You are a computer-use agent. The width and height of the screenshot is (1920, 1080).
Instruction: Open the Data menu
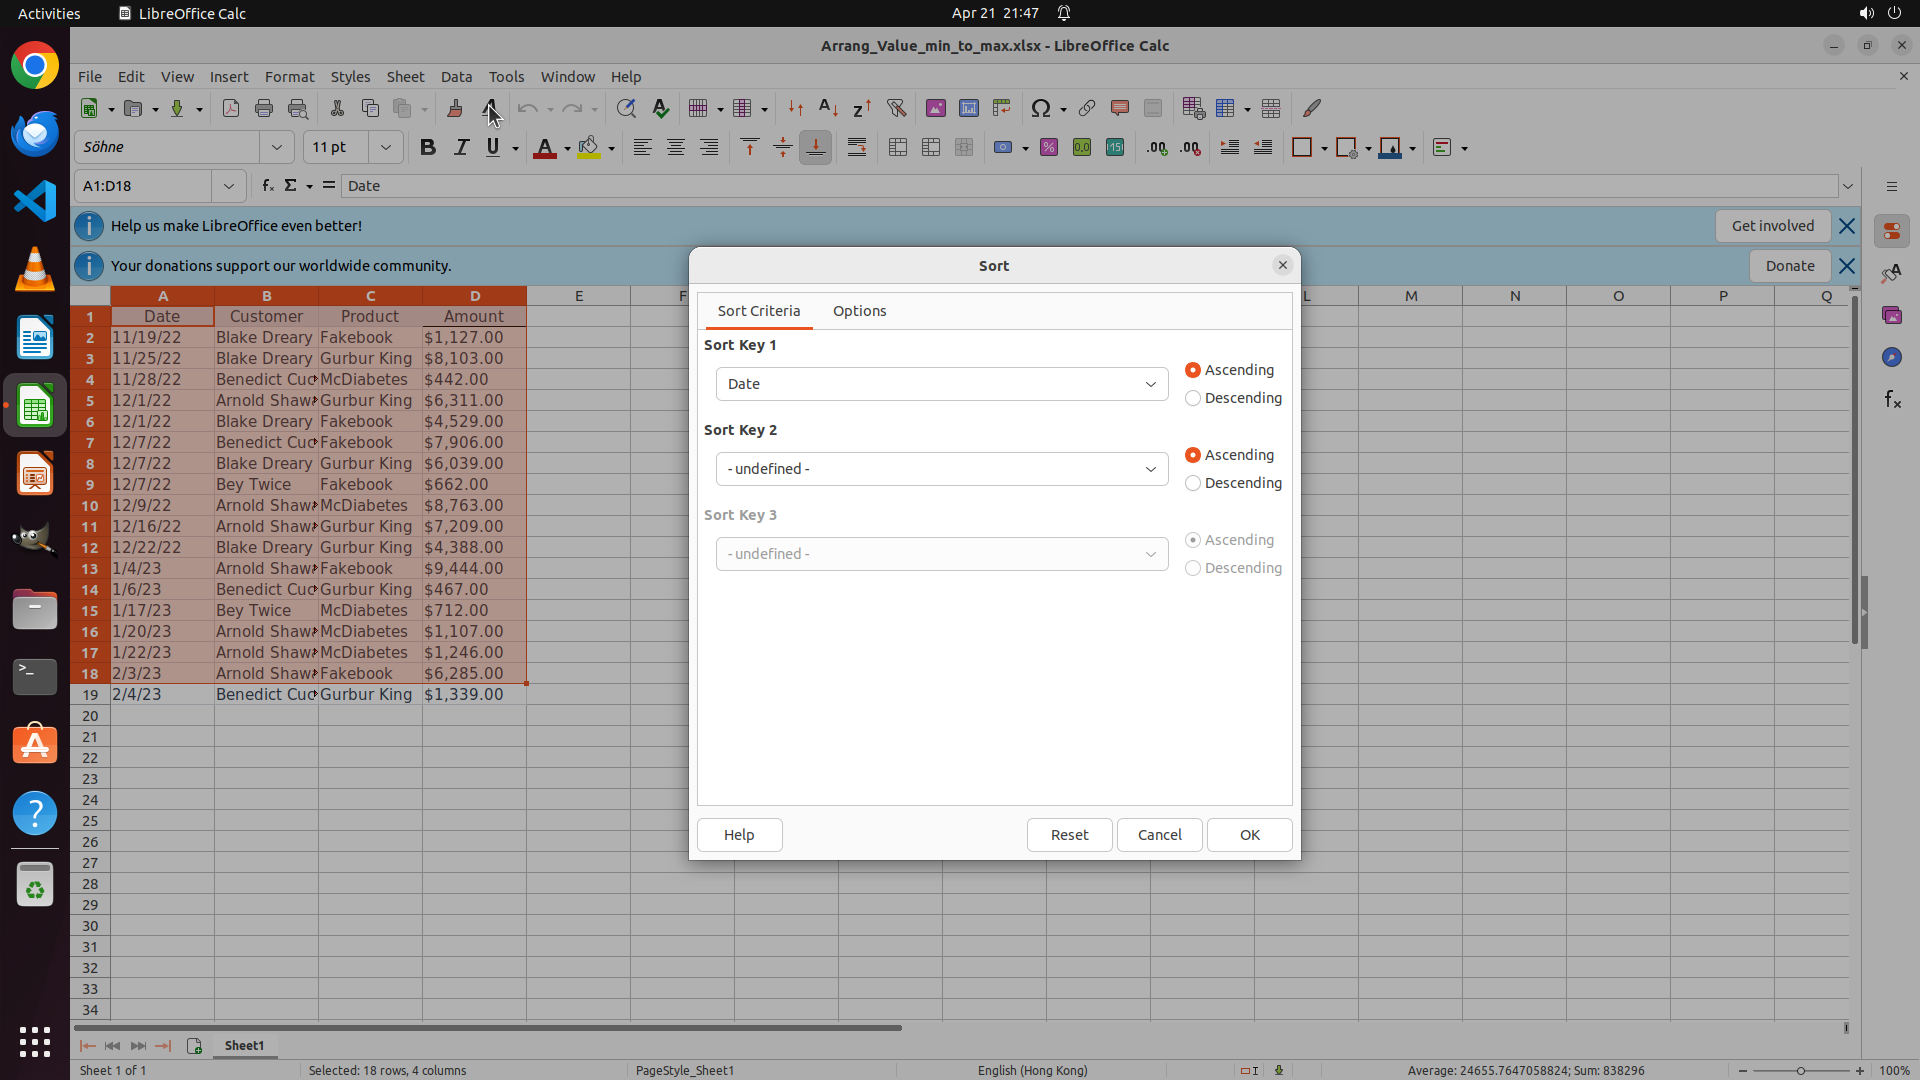click(456, 77)
